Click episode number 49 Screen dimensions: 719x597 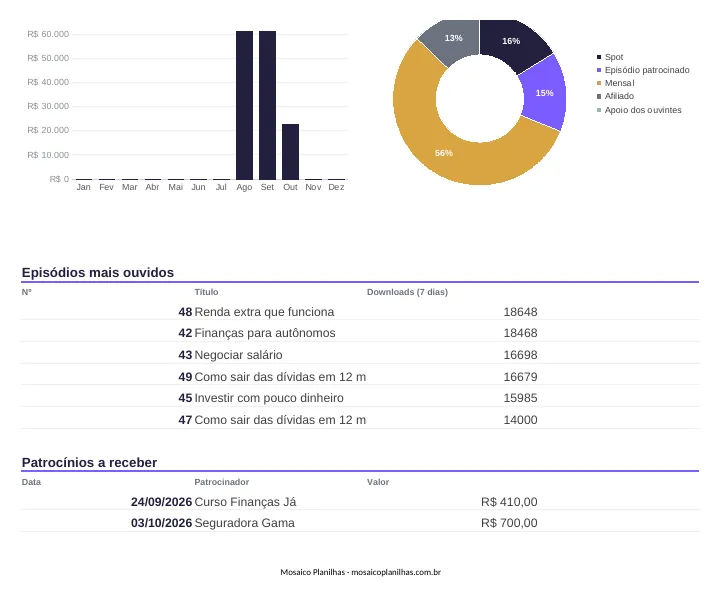(185, 377)
